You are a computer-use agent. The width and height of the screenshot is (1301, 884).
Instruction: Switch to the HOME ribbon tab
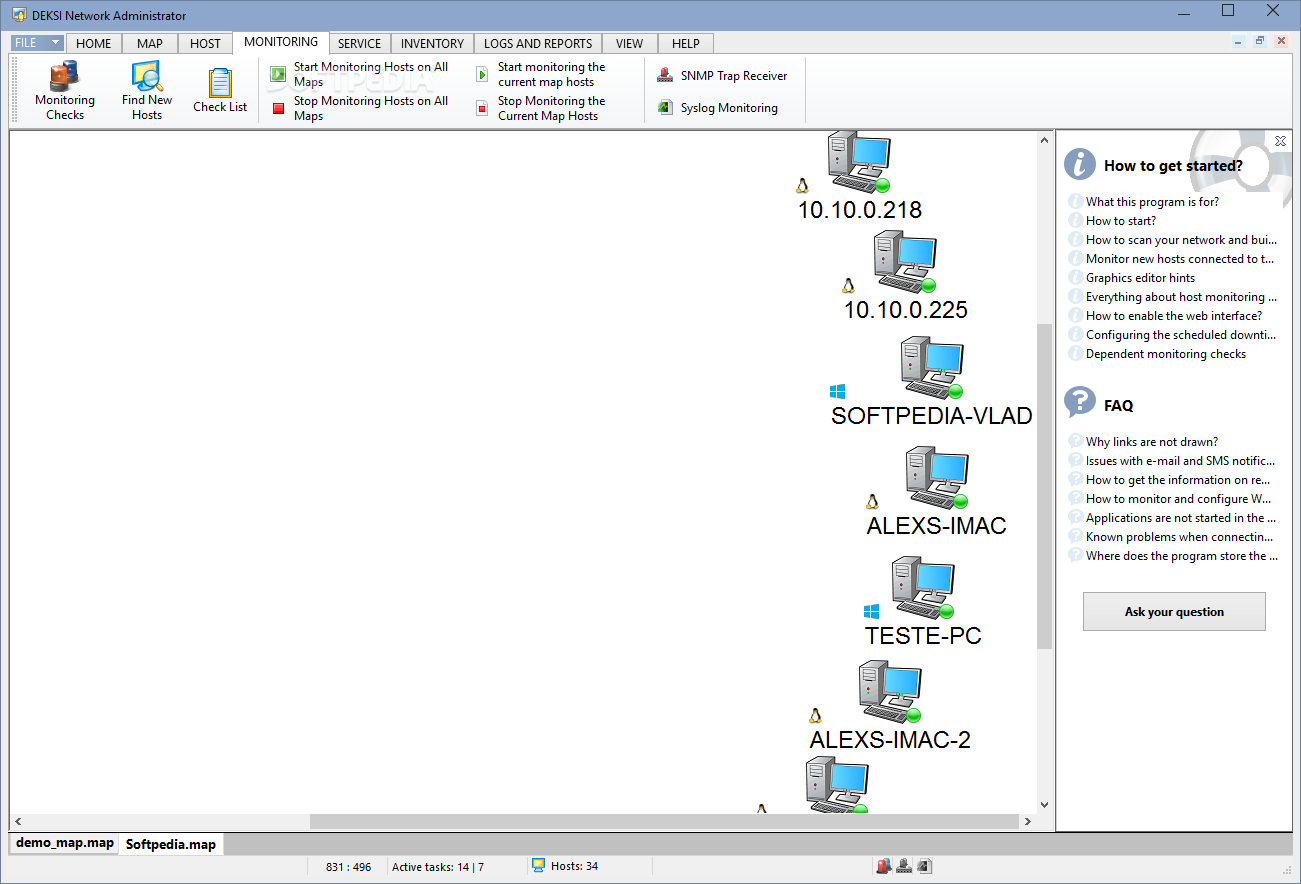tap(94, 43)
